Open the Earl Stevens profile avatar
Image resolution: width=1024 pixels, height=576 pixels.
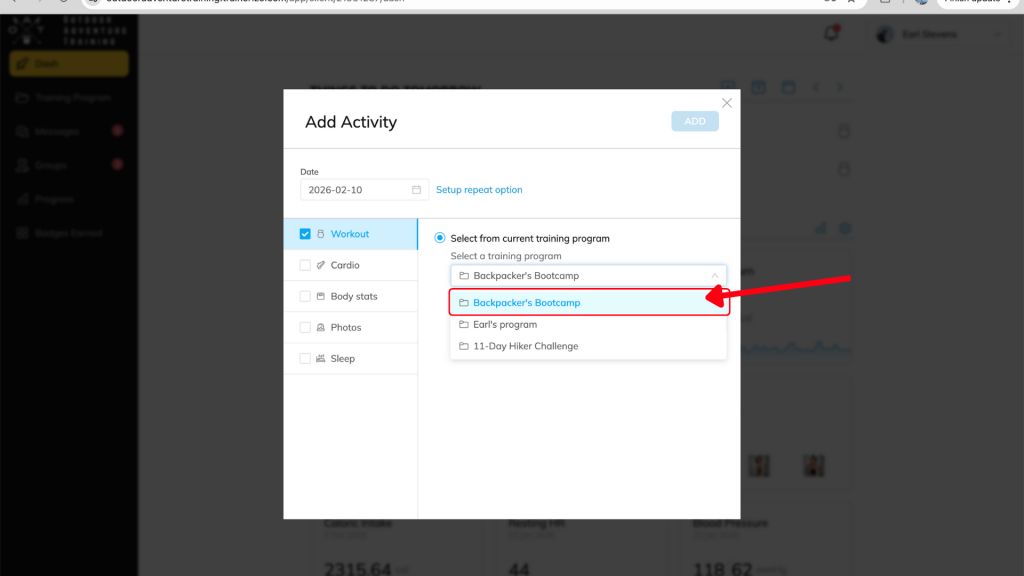coord(884,34)
